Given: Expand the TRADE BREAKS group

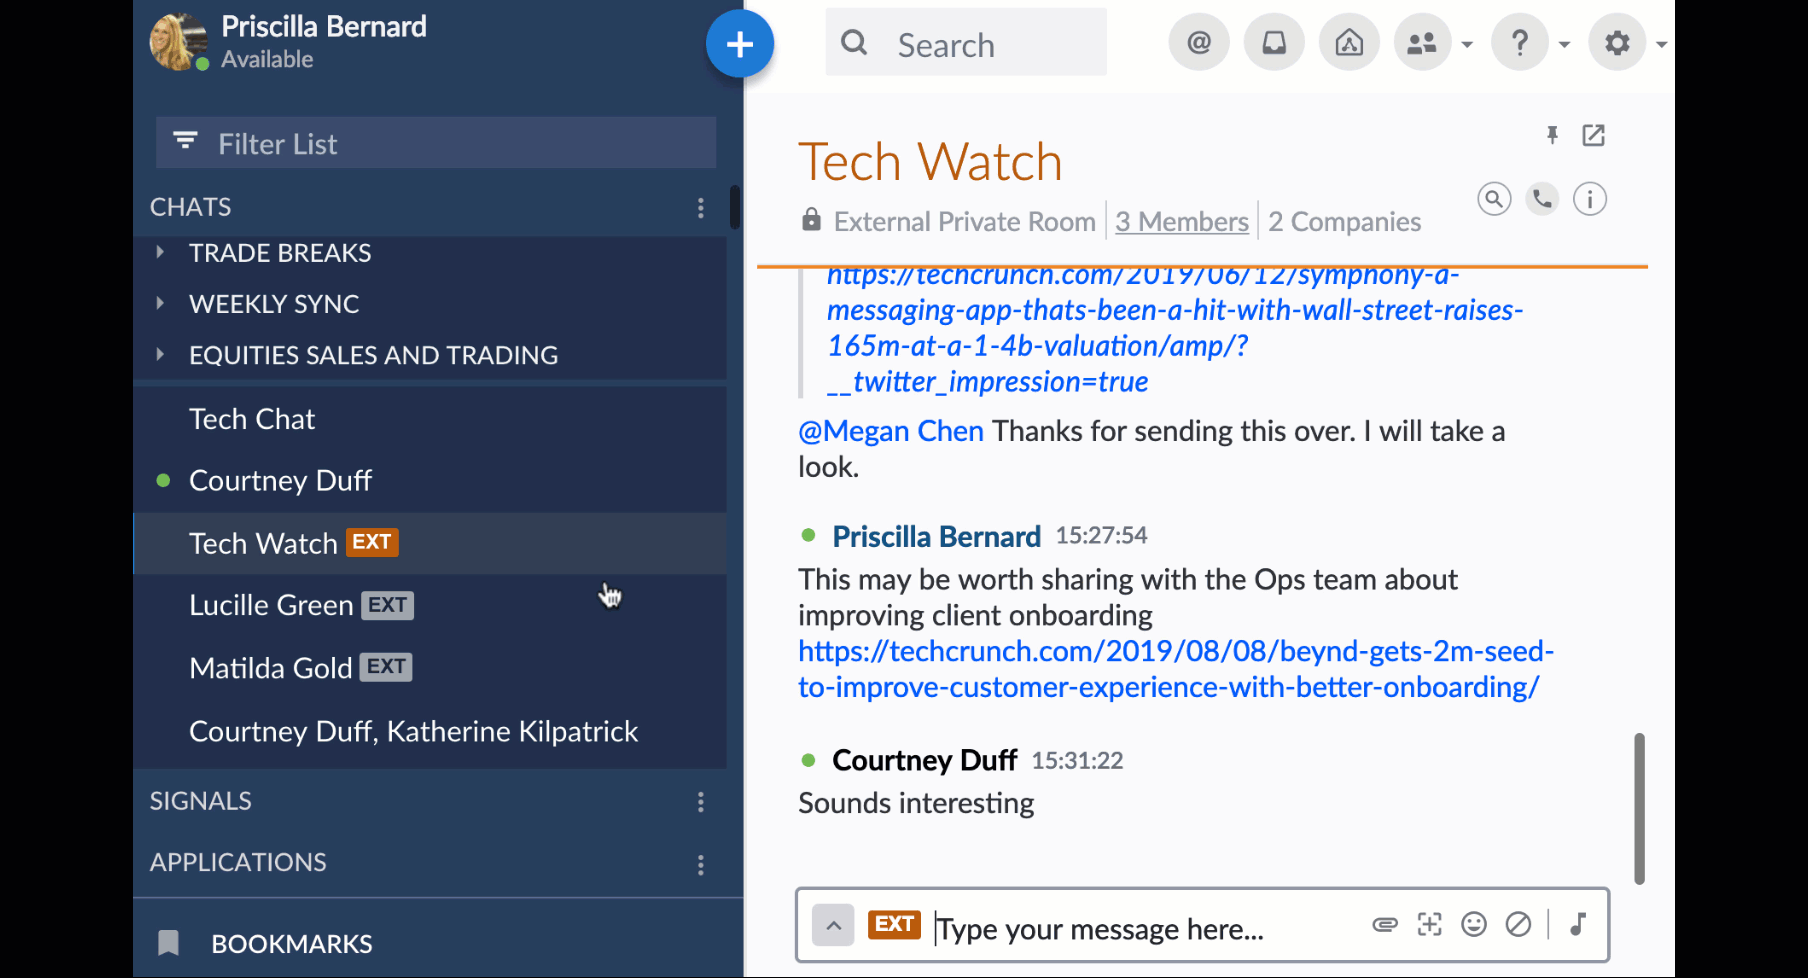Looking at the screenshot, I should click(x=160, y=253).
